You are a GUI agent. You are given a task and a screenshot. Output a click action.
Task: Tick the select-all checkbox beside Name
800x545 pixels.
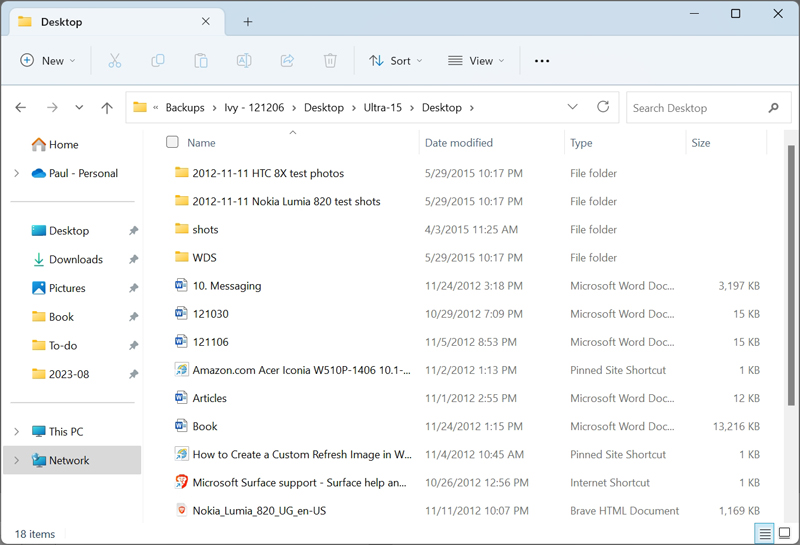[x=172, y=142]
